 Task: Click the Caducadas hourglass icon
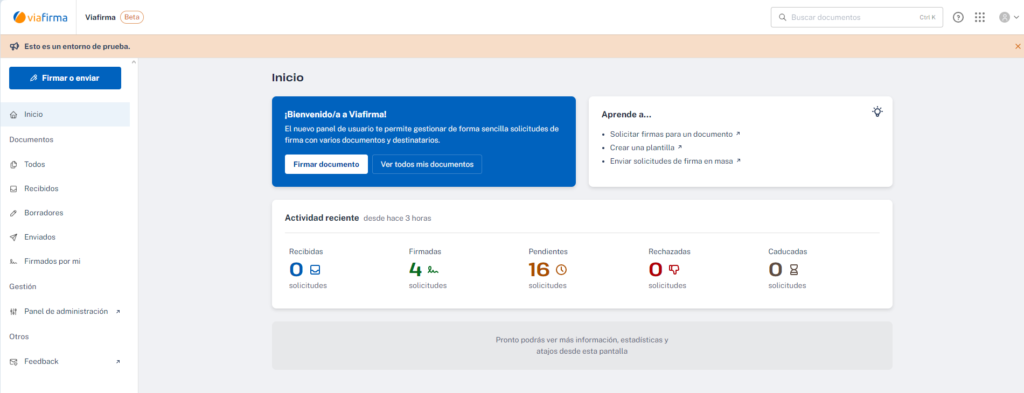pos(793,269)
